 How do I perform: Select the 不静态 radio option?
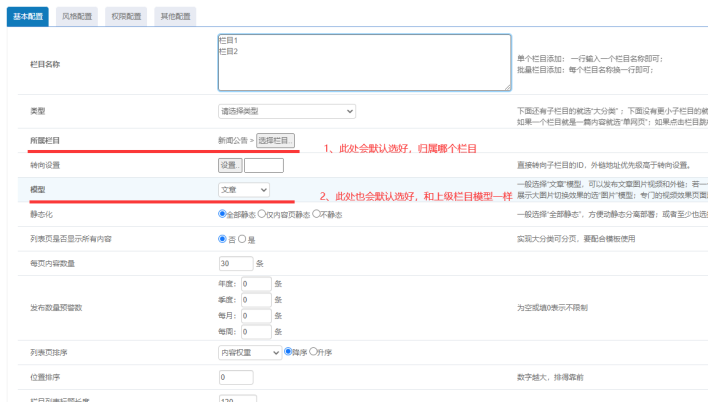pyautogui.click(x=318, y=214)
